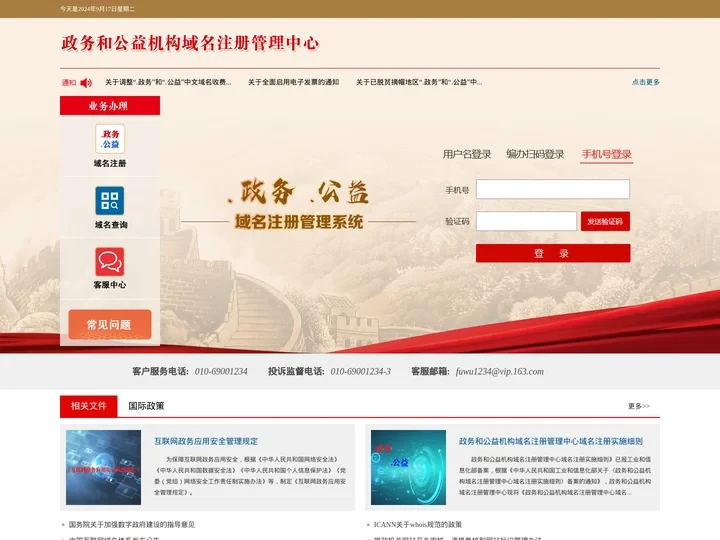Click complaint phone 010-69001234-3

coord(360,371)
